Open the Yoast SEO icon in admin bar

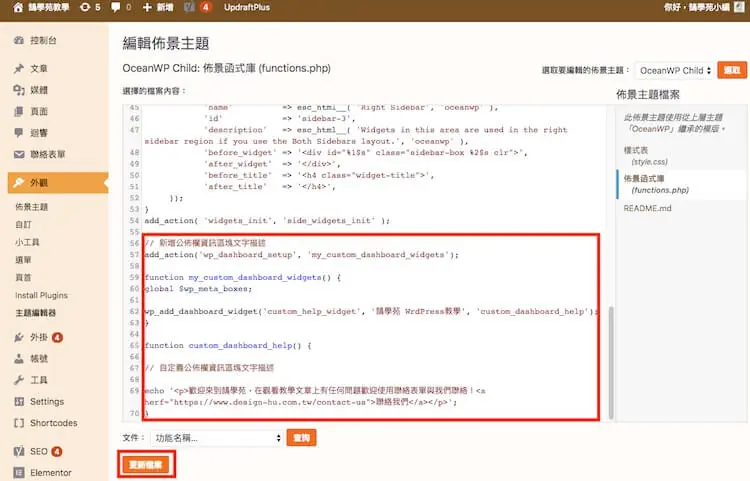(189, 8)
